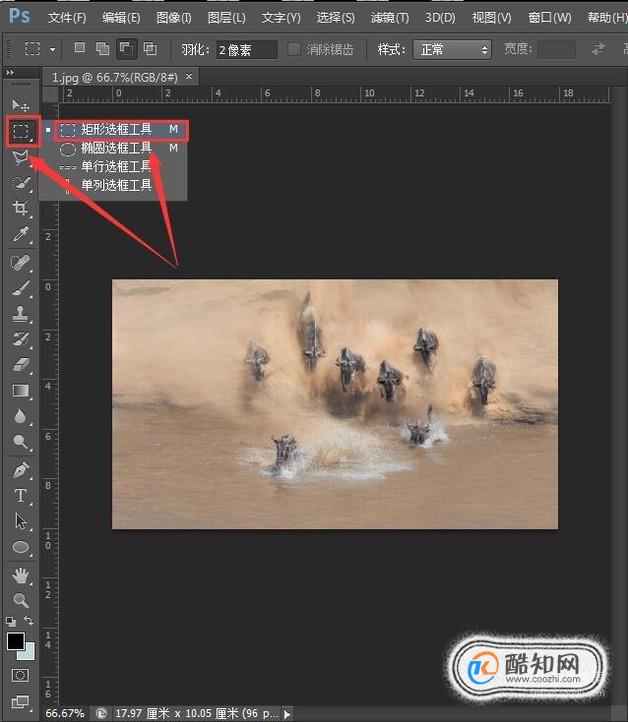Select the Gradient tool

[x=21, y=391]
